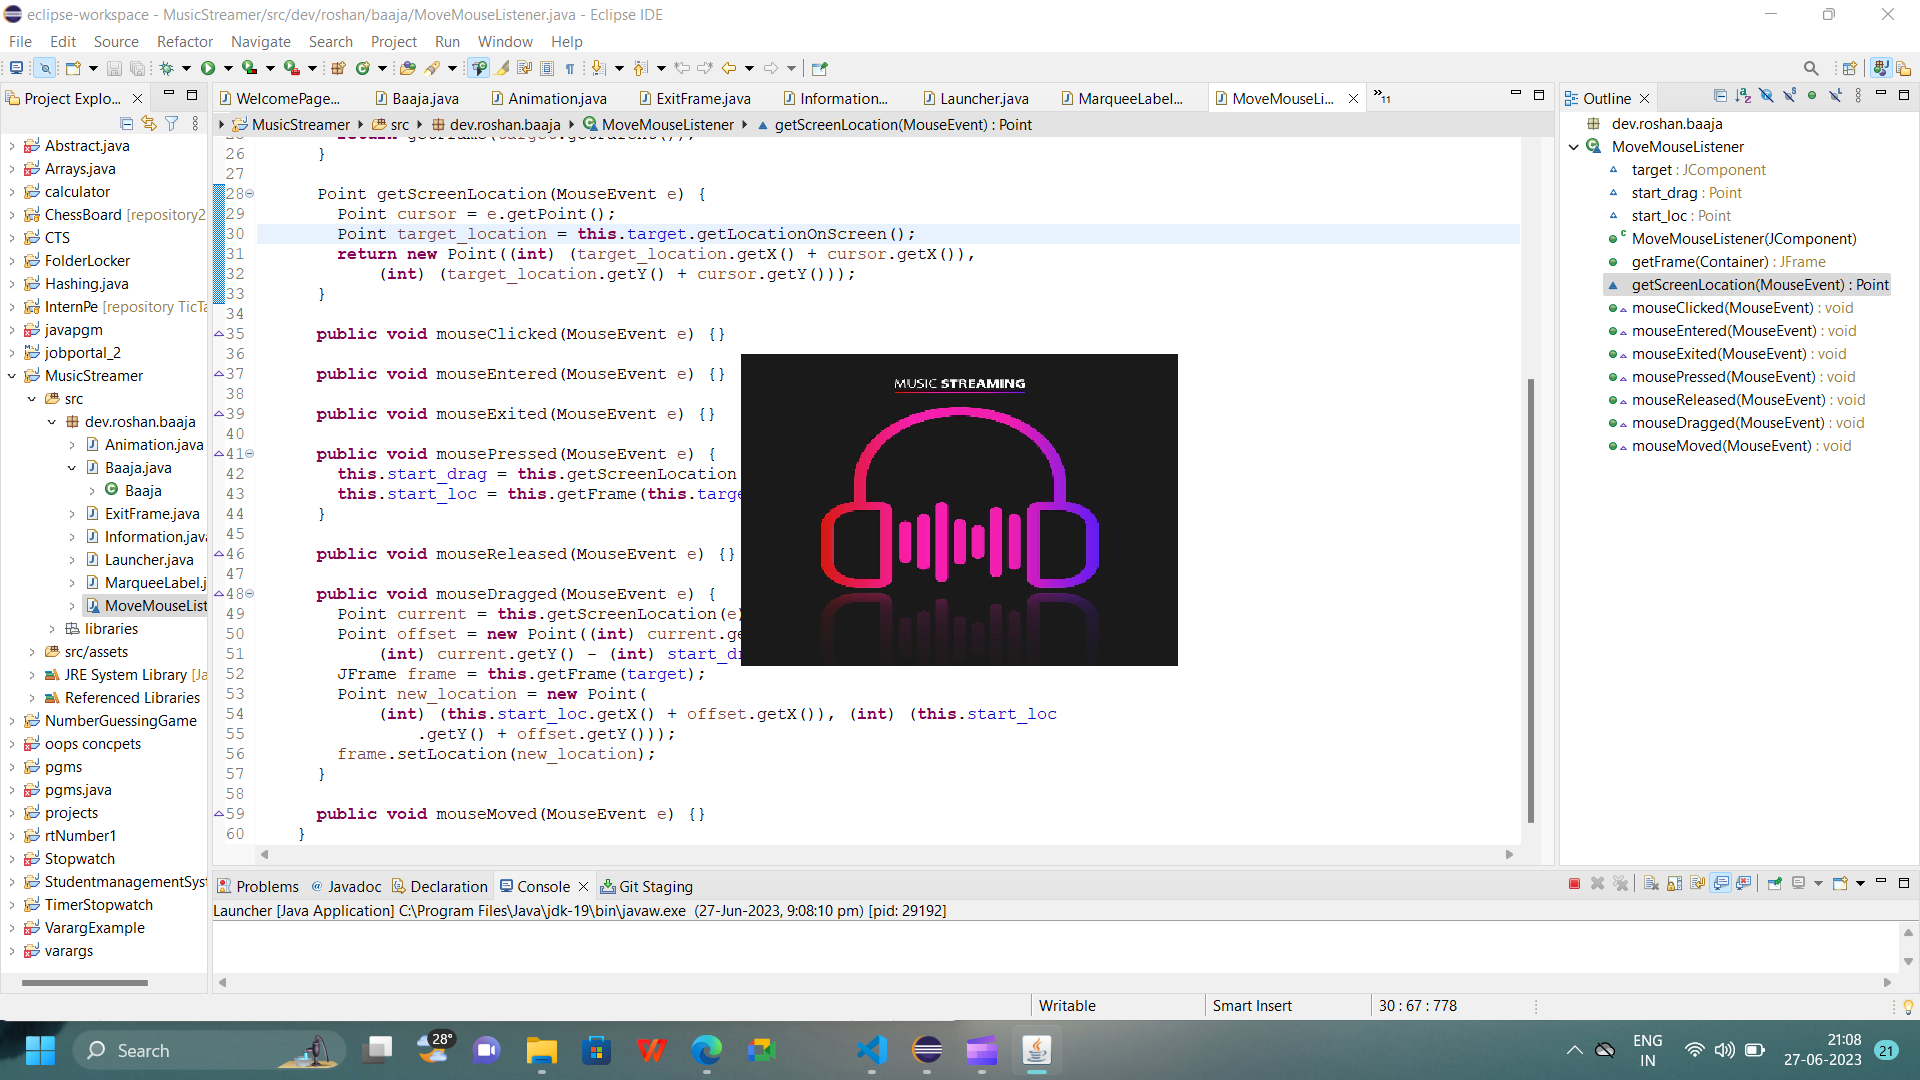The height and width of the screenshot is (1080, 1920).
Task: Click the Filter funnel icon in Project Explorer
Action: pos(172,123)
